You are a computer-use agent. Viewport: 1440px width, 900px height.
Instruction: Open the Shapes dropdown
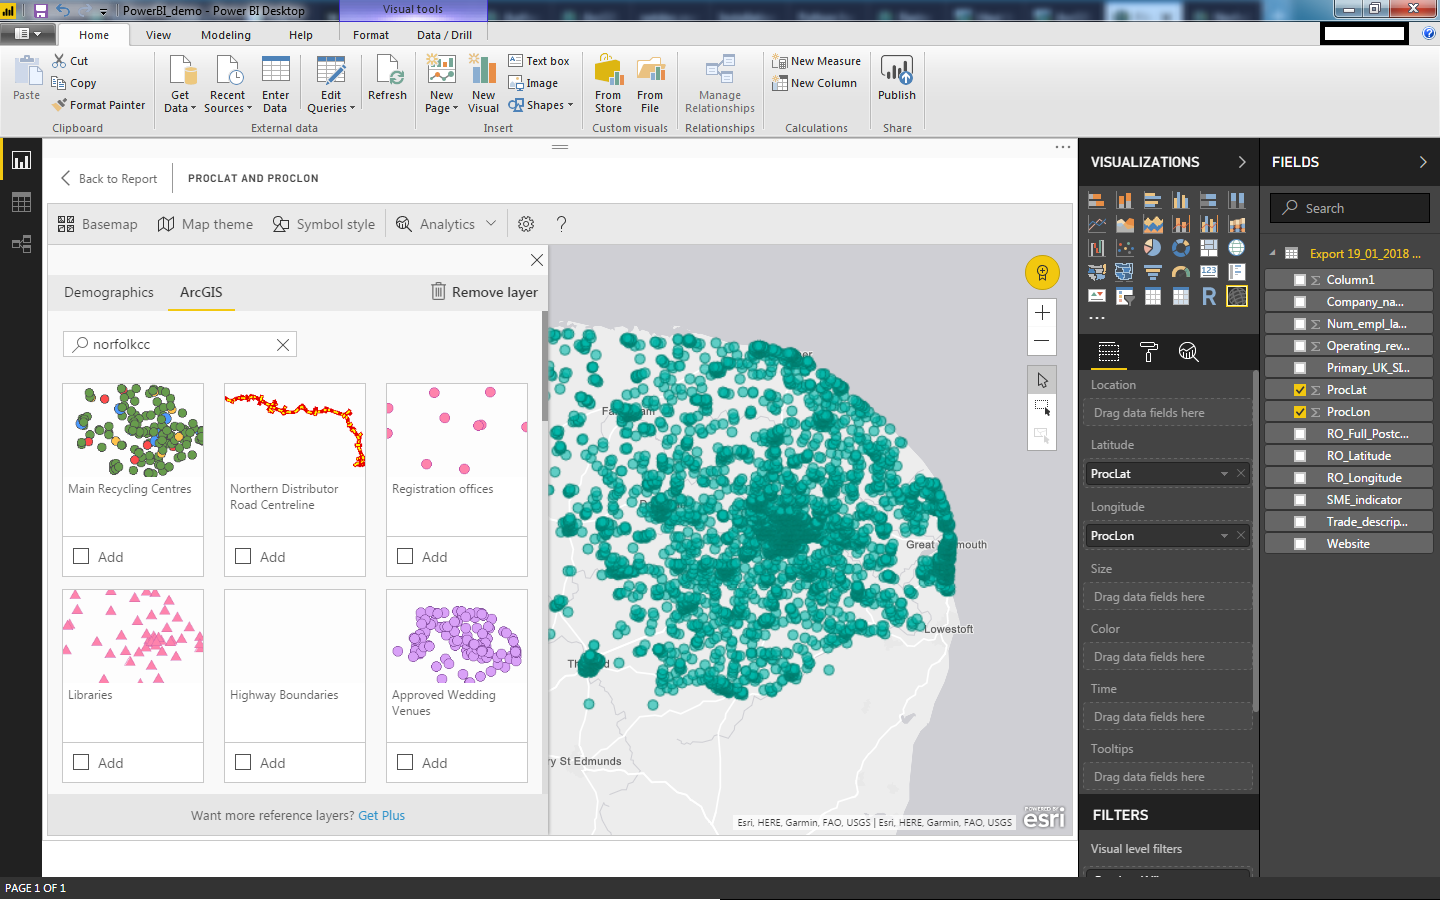click(x=541, y=105)
